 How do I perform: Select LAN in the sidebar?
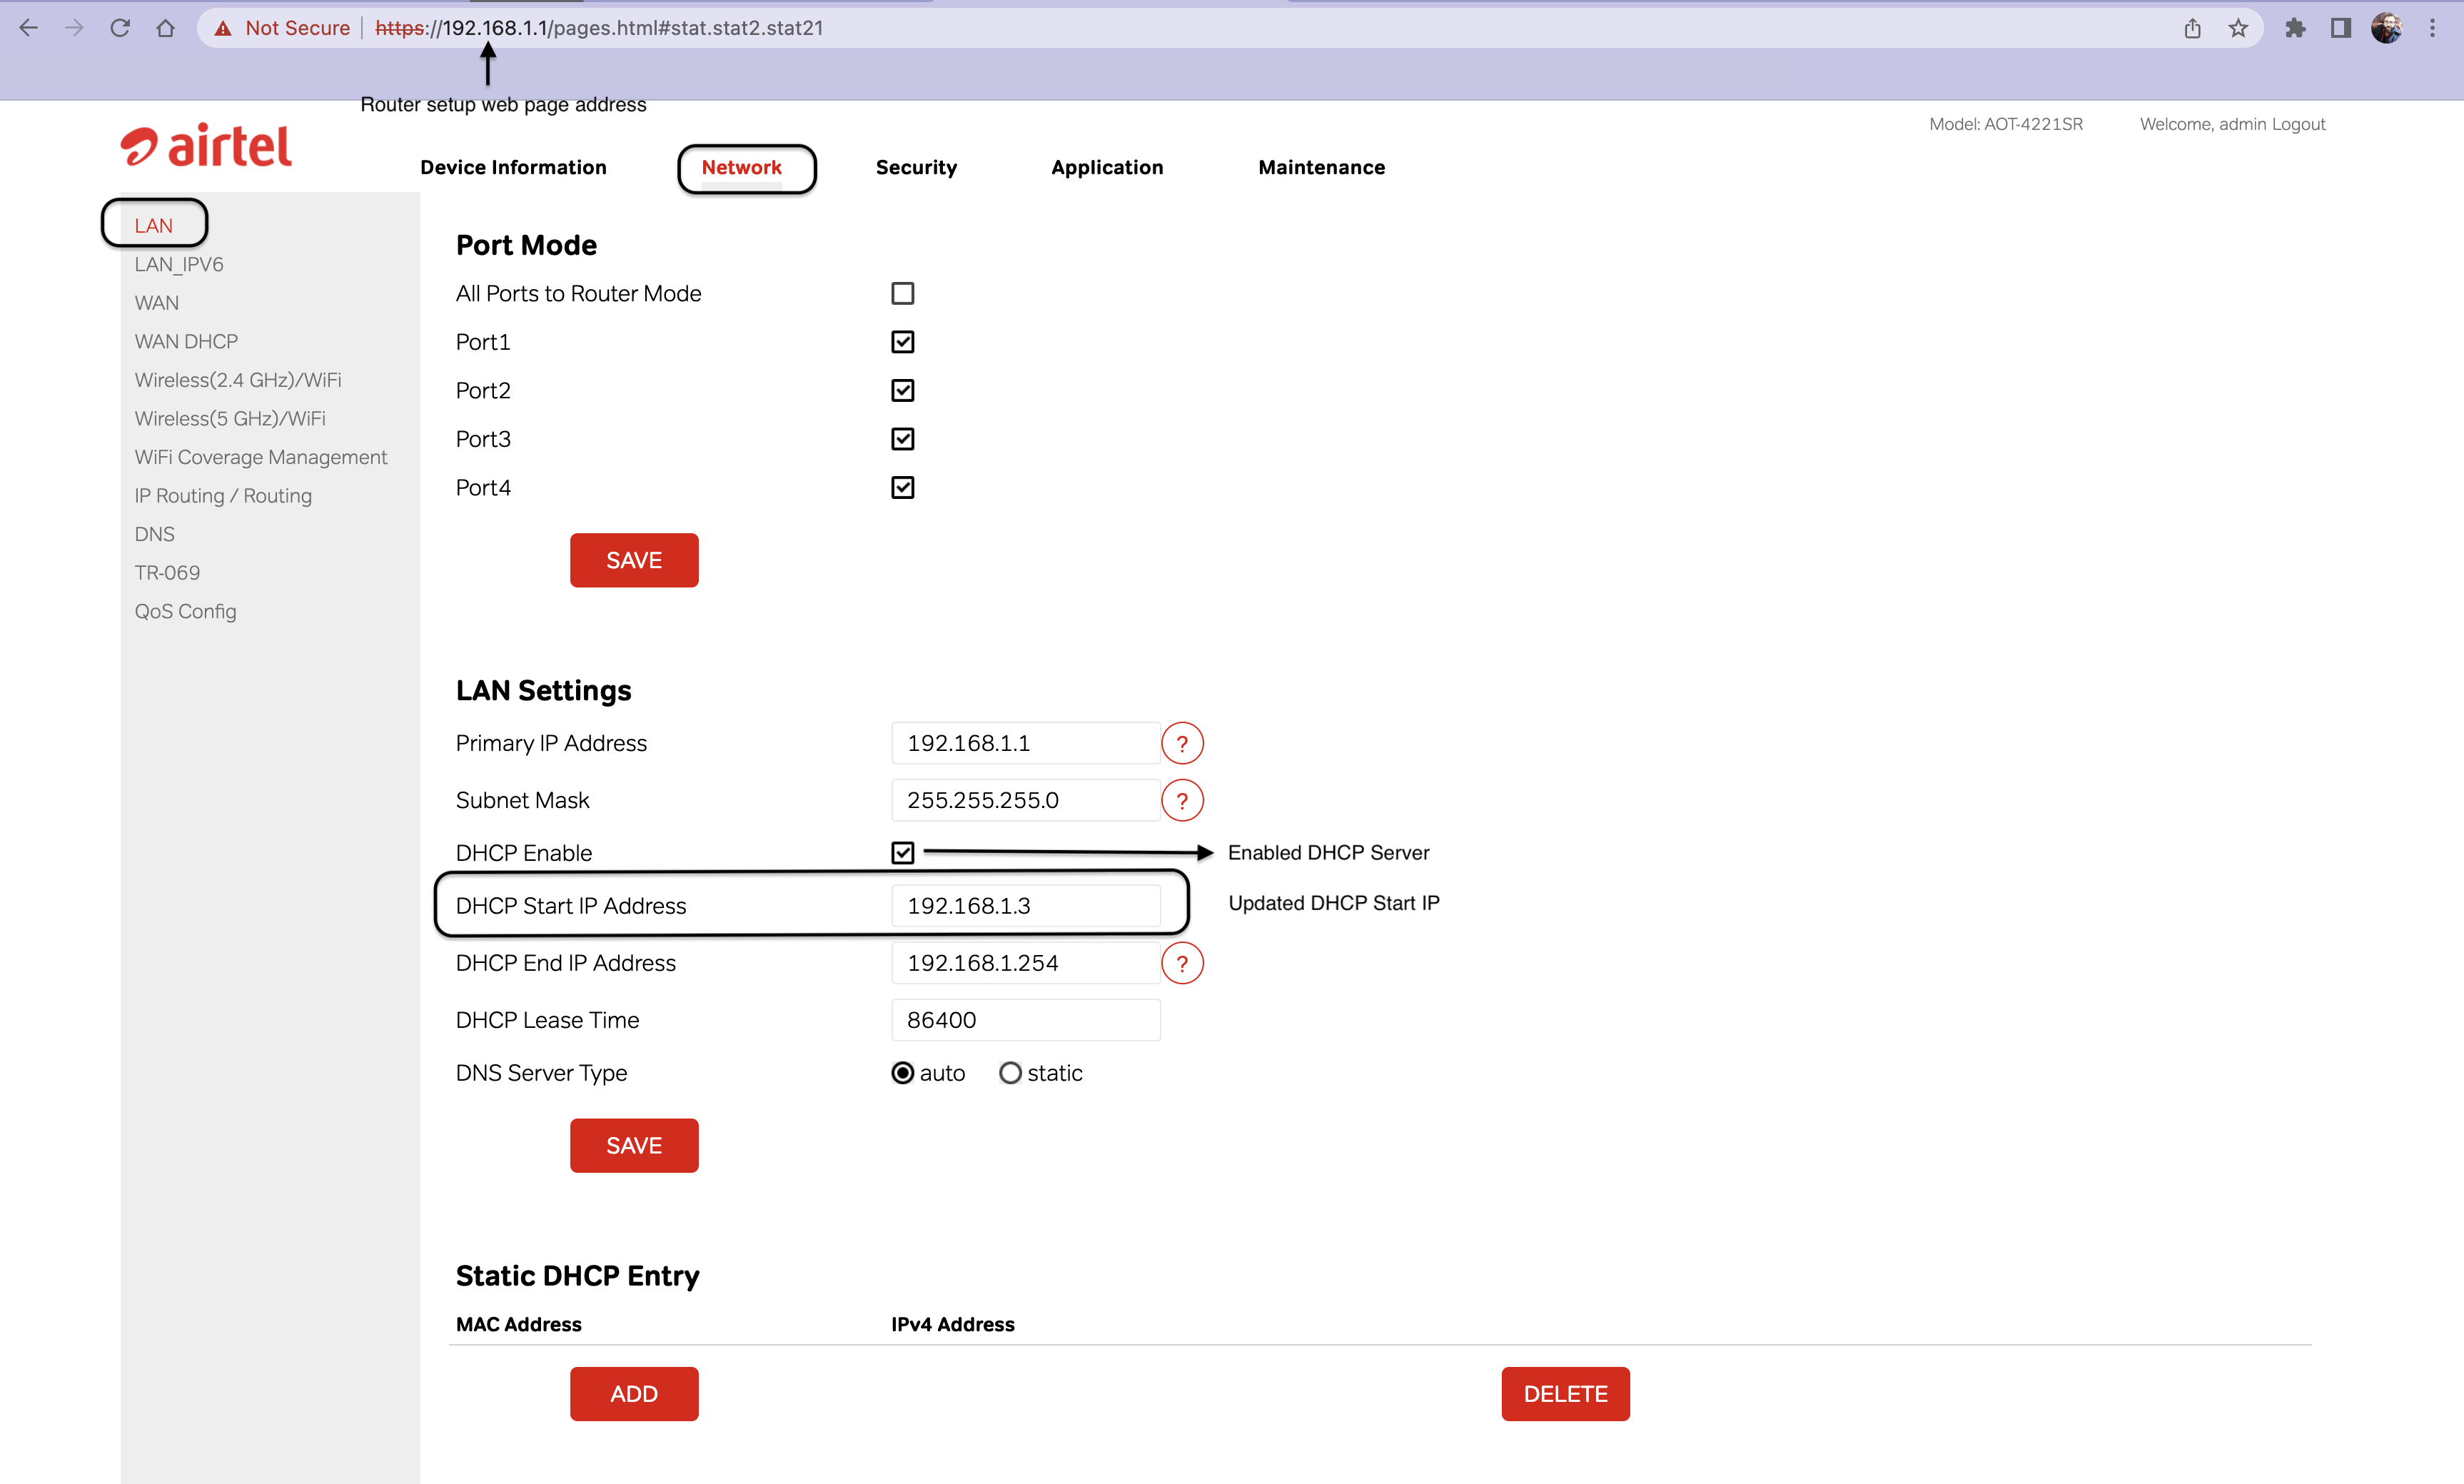point(154,225)
